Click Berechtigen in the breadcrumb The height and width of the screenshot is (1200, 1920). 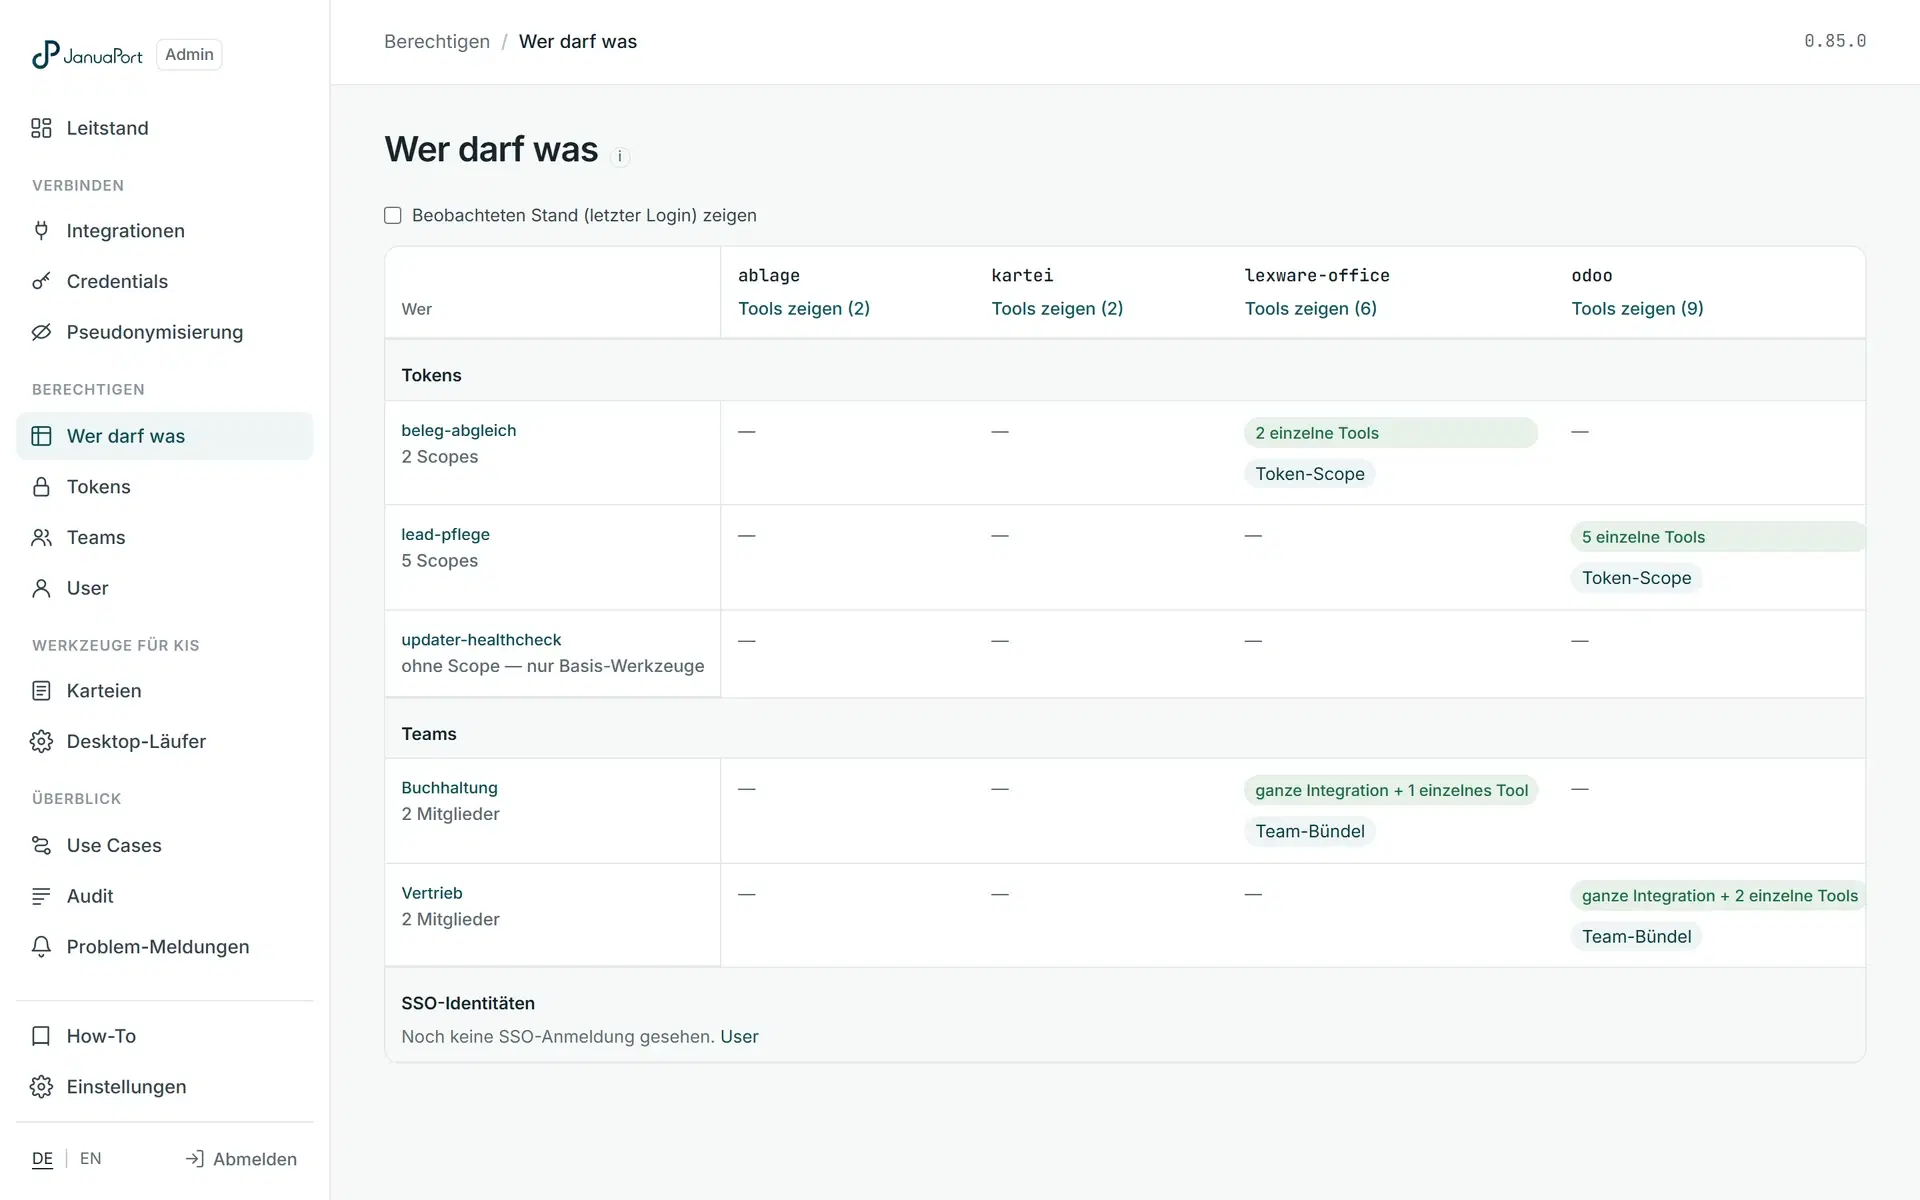[437, 41]
